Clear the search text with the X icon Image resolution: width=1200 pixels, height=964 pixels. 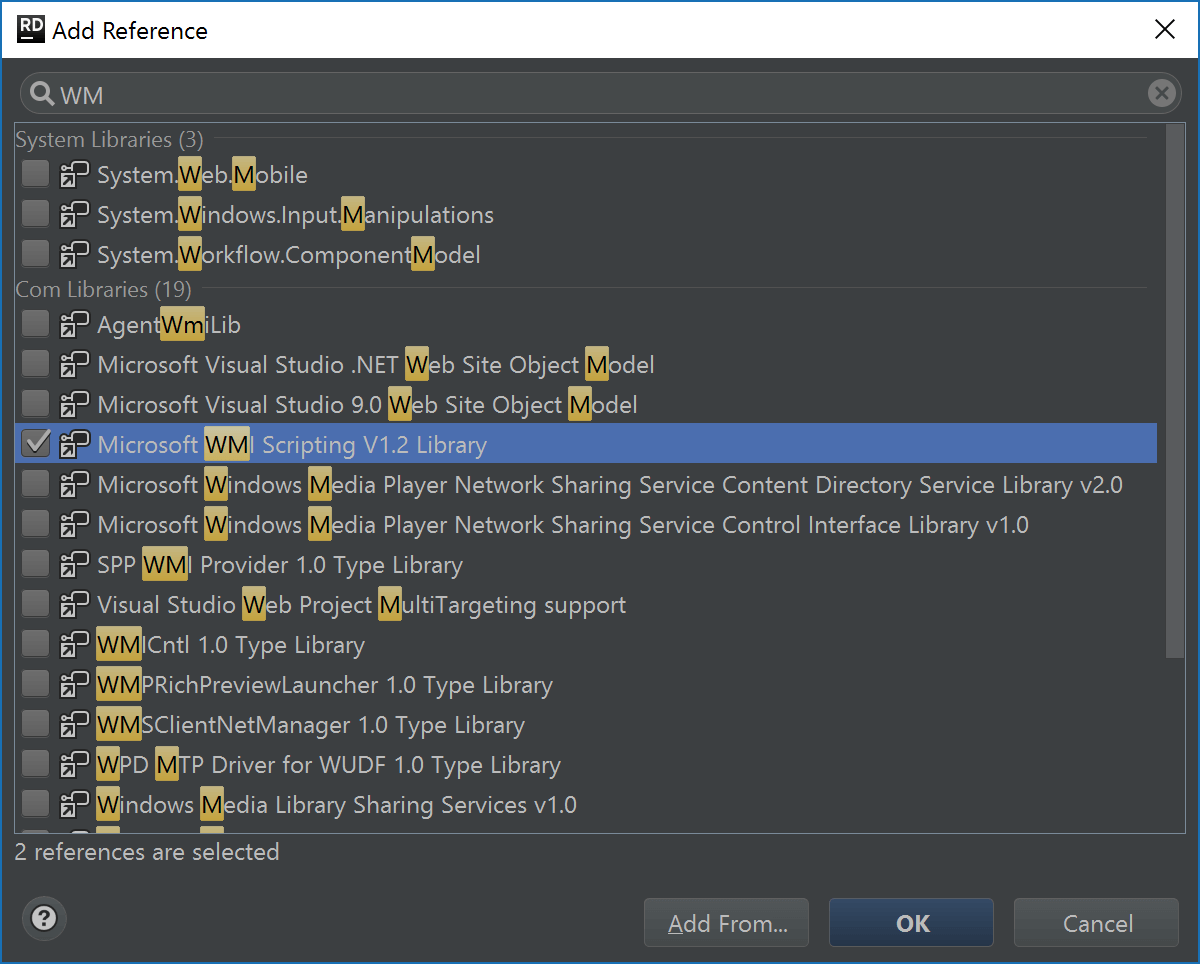coord(1161,94)
